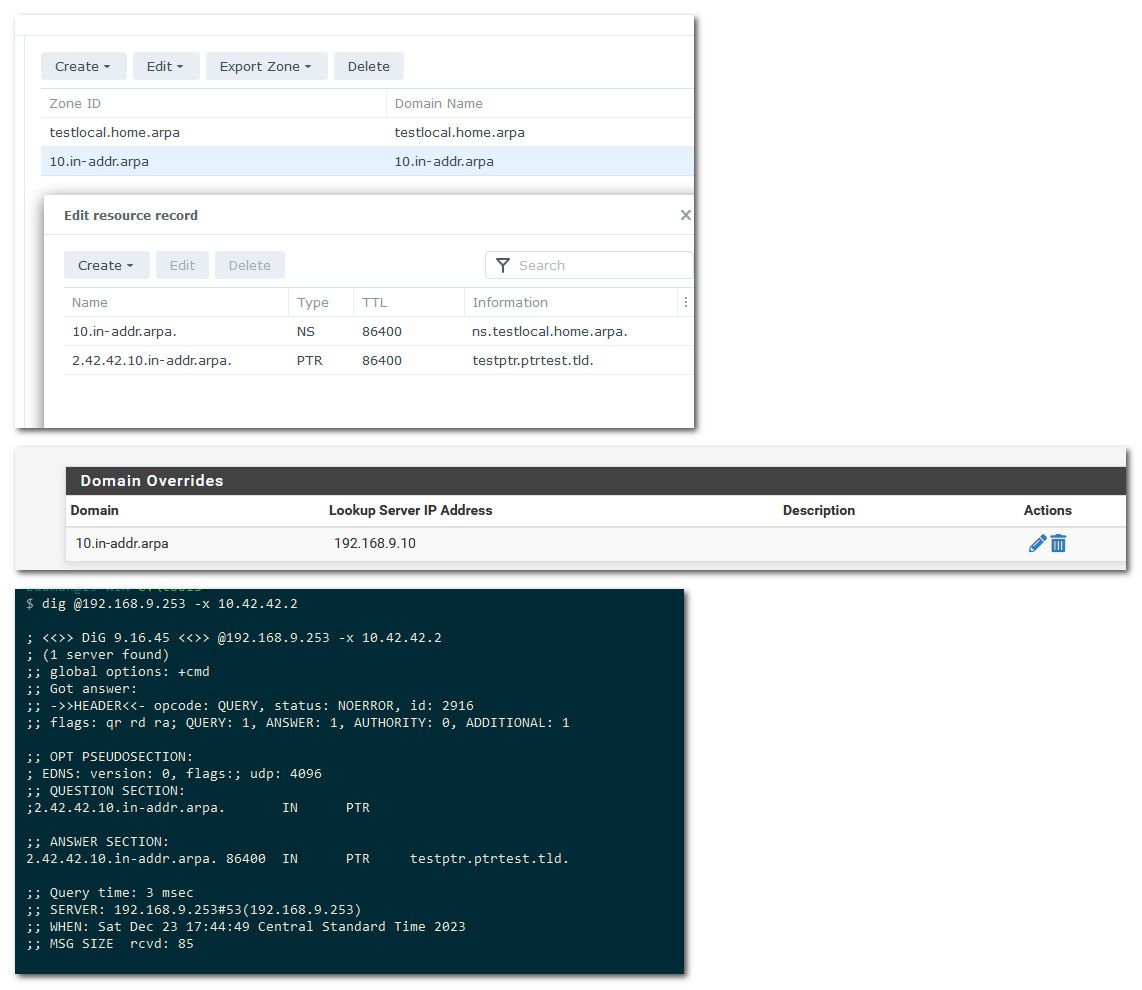Sort by Domain Name column header
This screenshot has width=1142, height=990.
[x=540, y=103]
